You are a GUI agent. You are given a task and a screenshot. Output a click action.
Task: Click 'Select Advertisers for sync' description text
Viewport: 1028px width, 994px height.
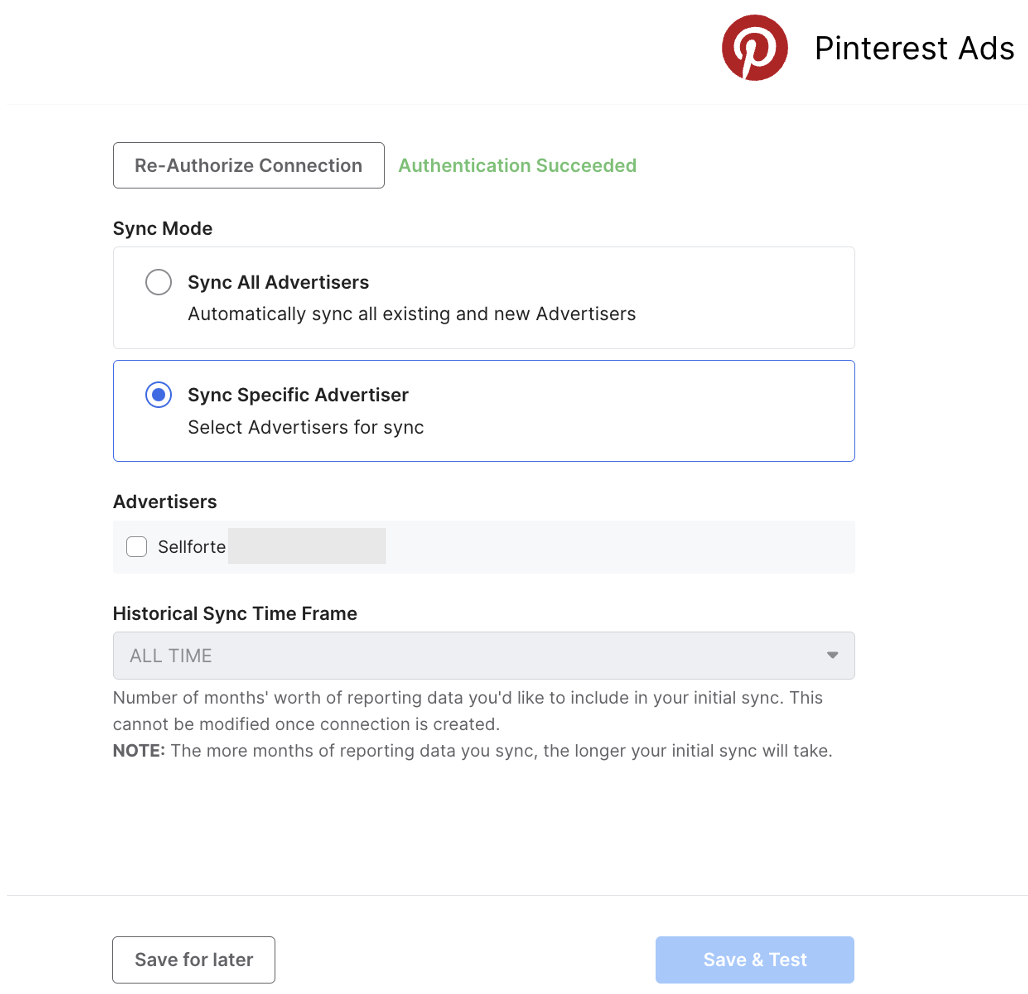tap(305, 428)
